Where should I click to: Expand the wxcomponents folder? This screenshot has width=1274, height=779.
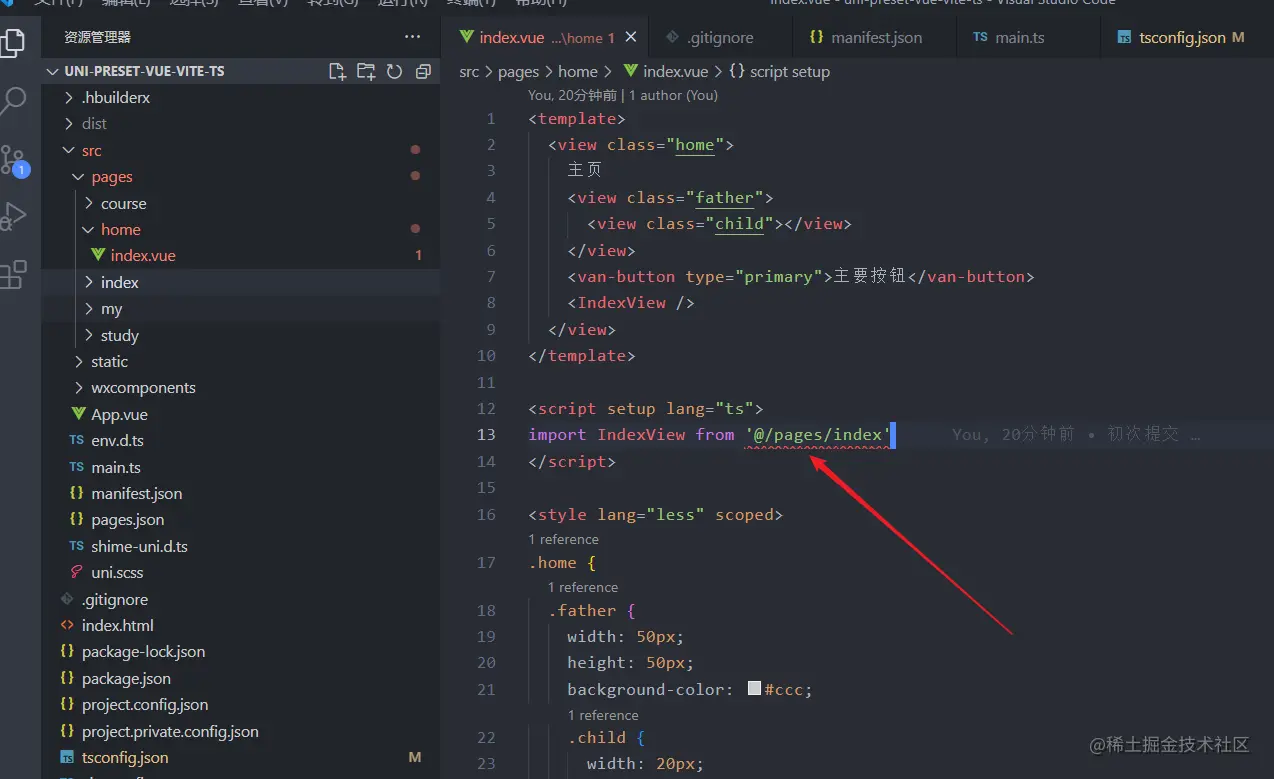[240, 388]
